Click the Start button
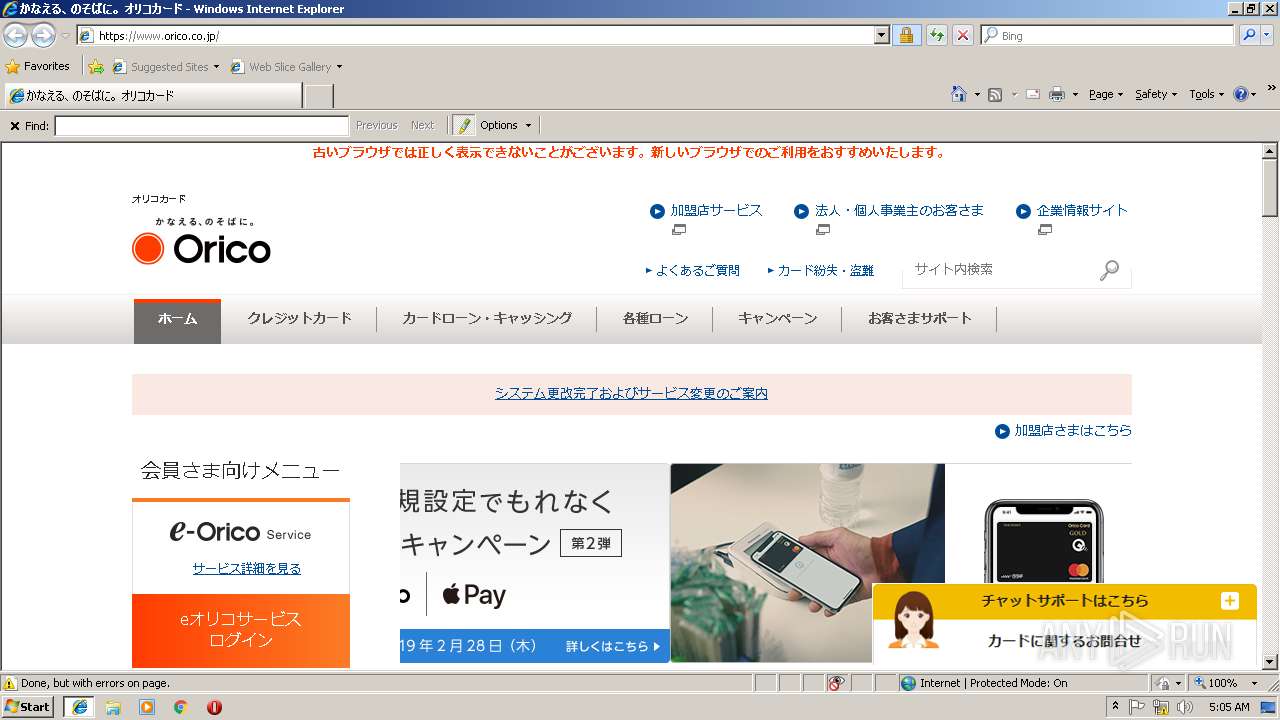 click(x=28, y=707)
